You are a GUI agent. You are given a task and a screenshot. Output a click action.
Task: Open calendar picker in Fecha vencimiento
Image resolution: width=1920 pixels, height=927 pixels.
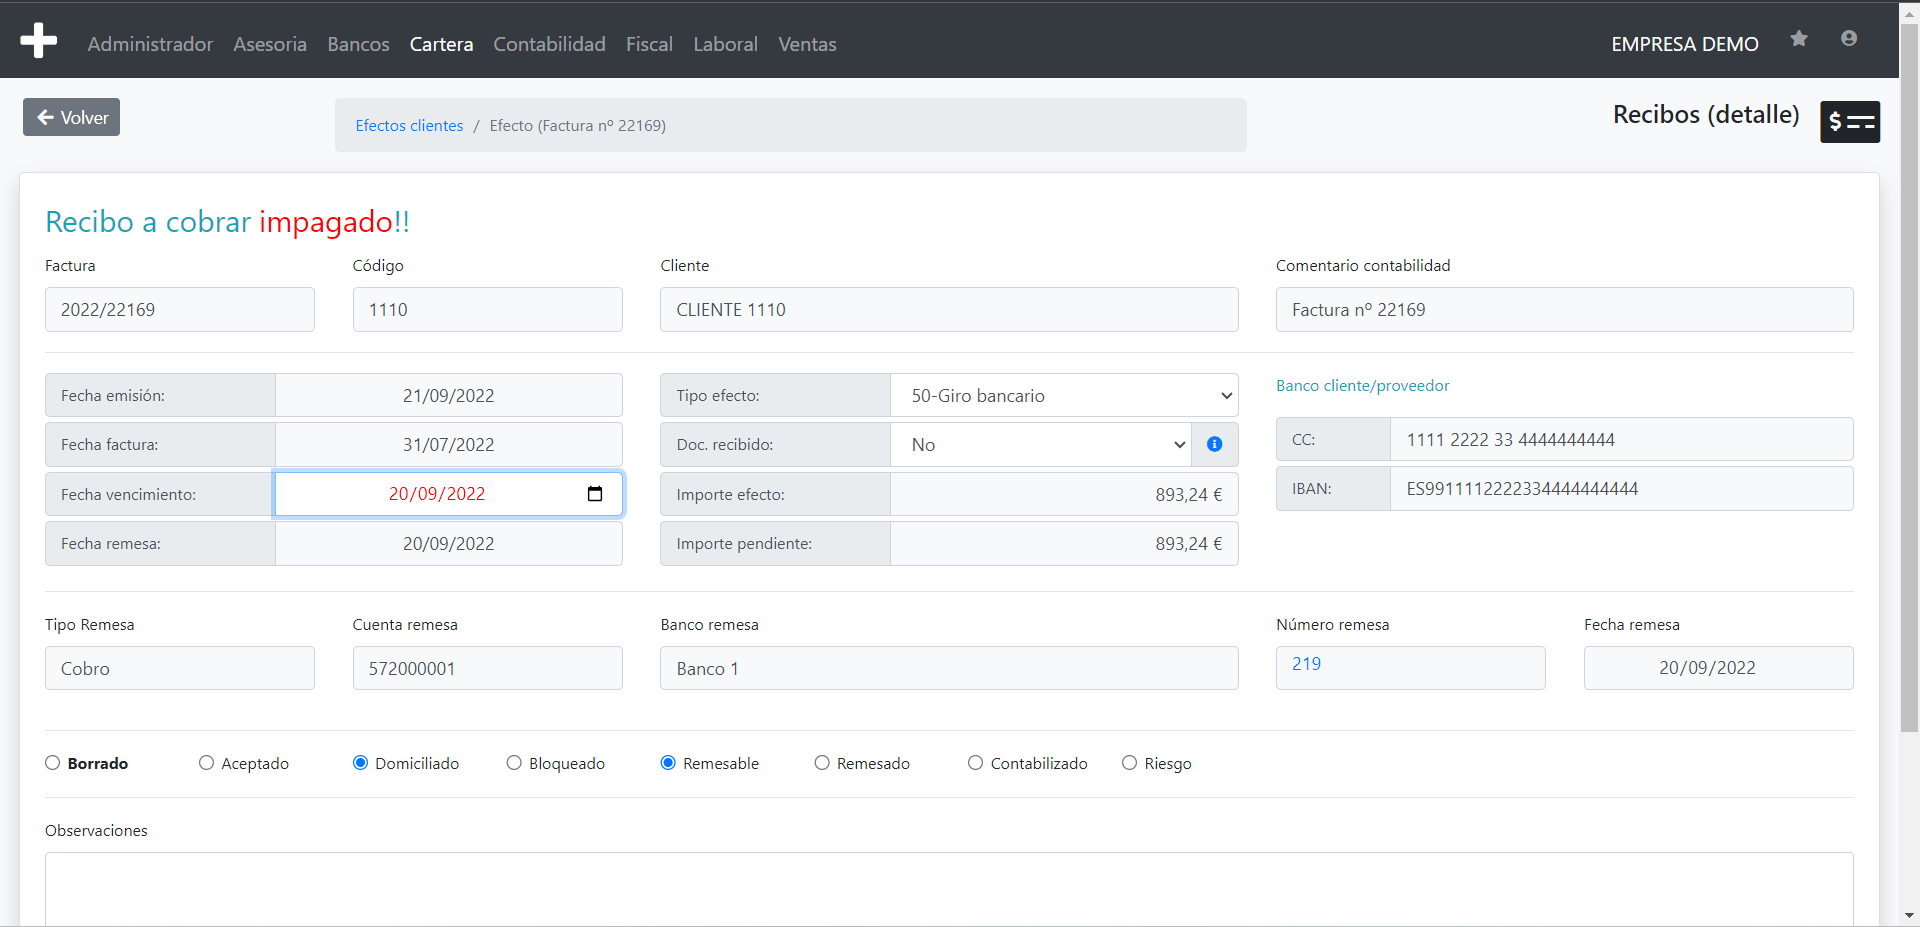coord(595,494)
